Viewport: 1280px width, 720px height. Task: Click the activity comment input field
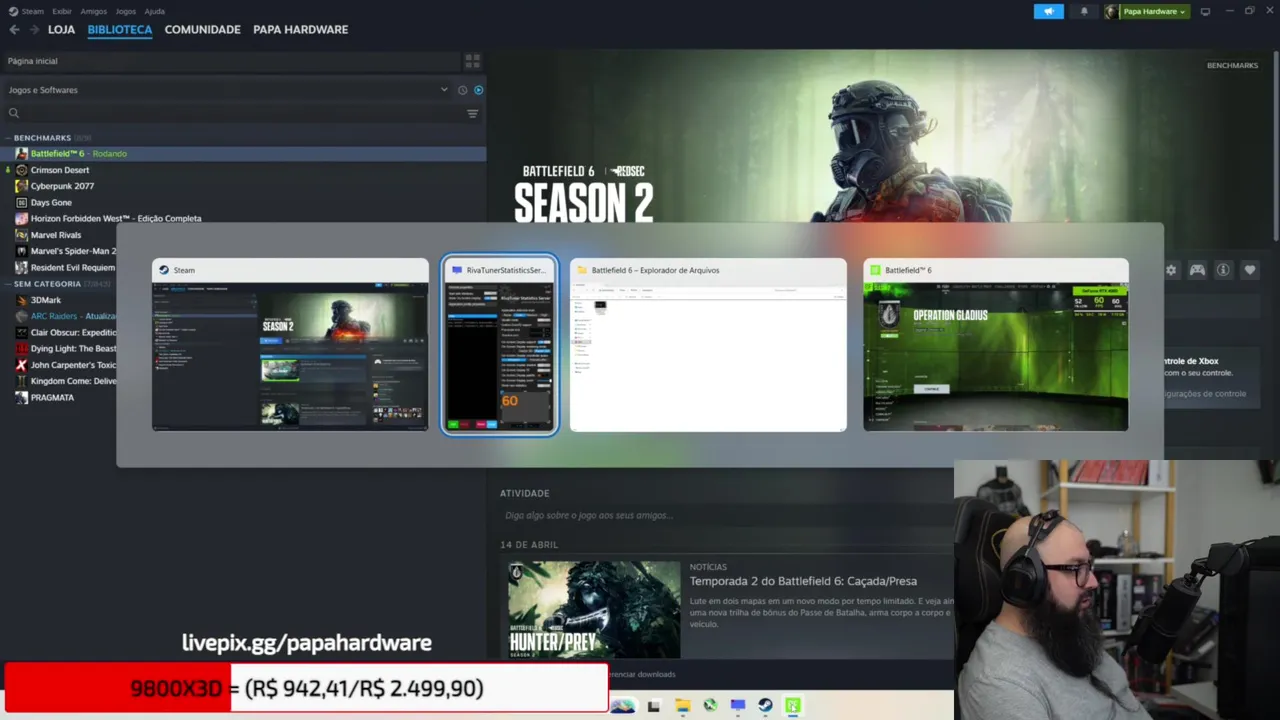727,516
